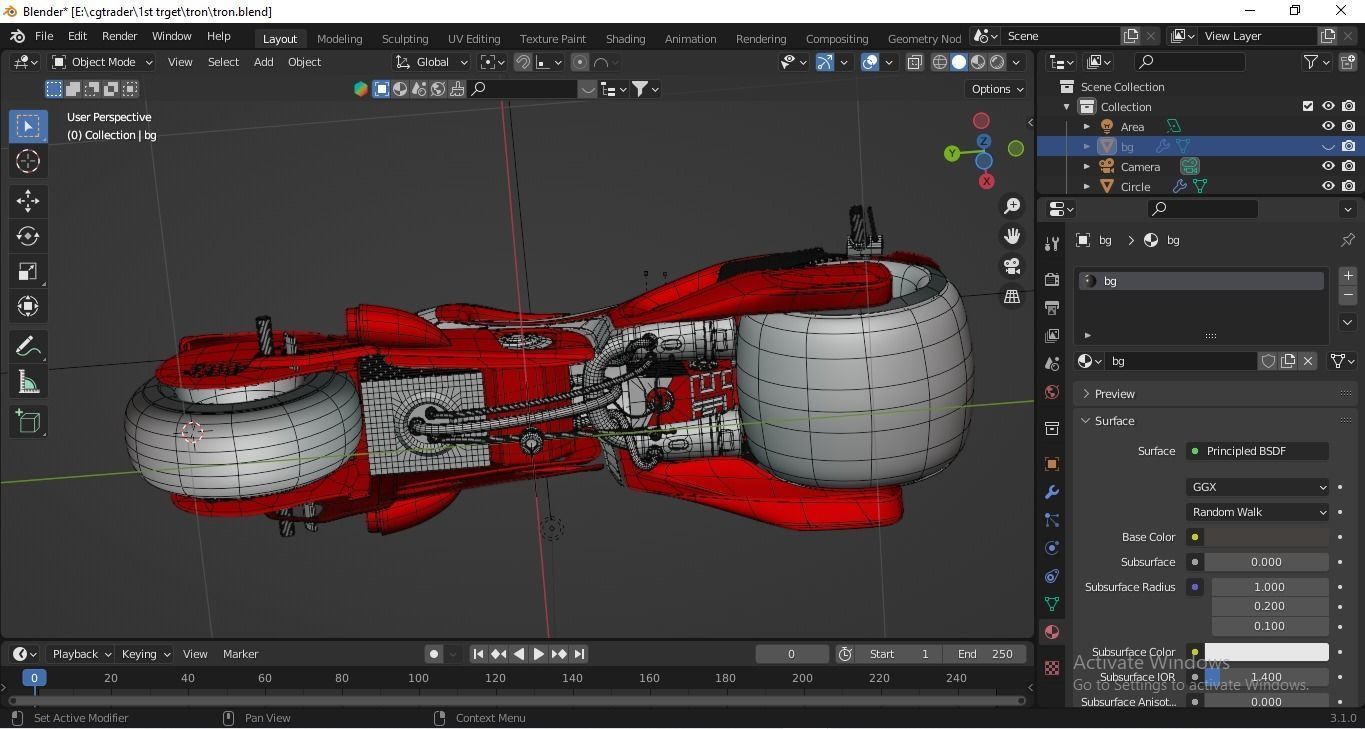Click the pan view hand icon
Image resolution: width=1365 pixels, height=729 pixels.
[x=1012, y=236]
